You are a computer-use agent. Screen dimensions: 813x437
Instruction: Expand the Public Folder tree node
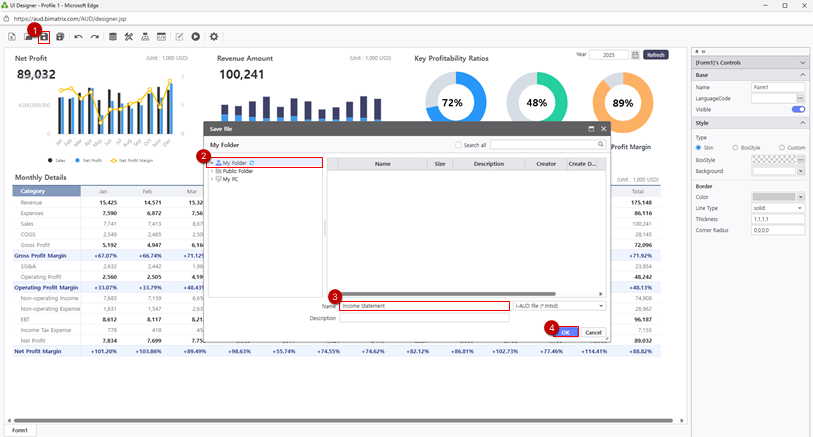212,171
